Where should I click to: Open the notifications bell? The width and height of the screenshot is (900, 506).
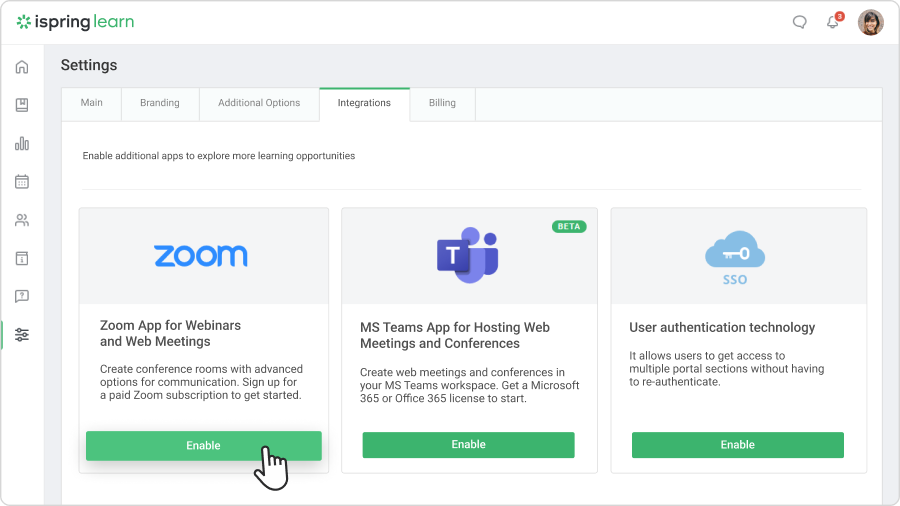[x=833, y=21]
